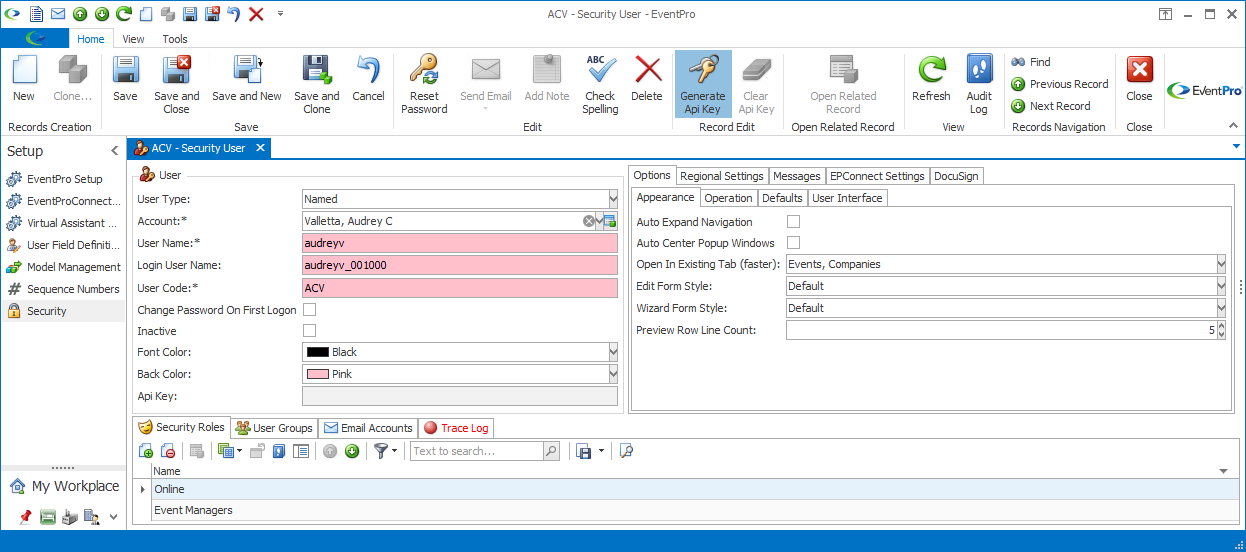The image size is (1246, 552).
Task: Switch to the DocuSign tab
Action: (x=957, y=176)
